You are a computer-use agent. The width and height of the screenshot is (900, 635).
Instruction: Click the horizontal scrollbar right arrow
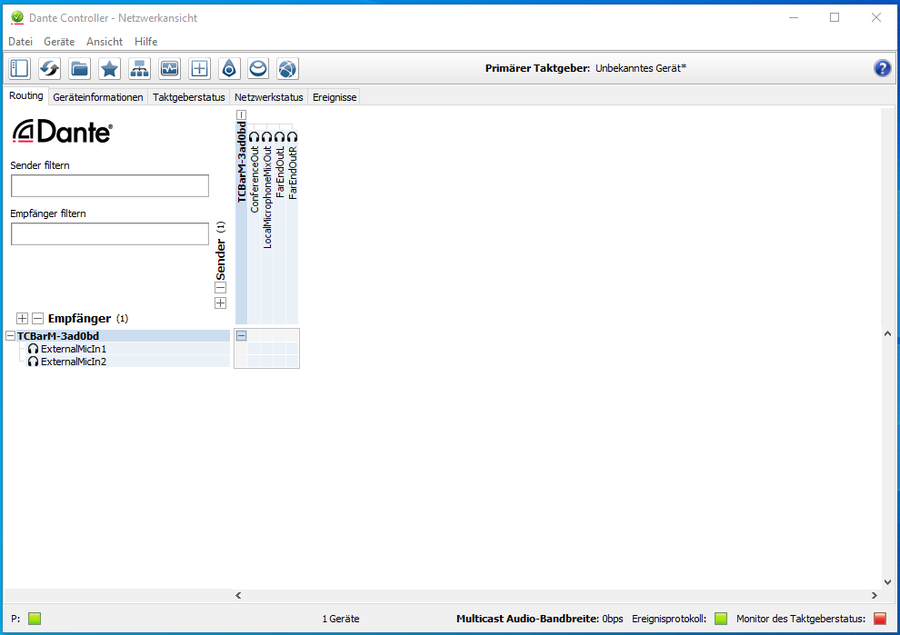874,595
